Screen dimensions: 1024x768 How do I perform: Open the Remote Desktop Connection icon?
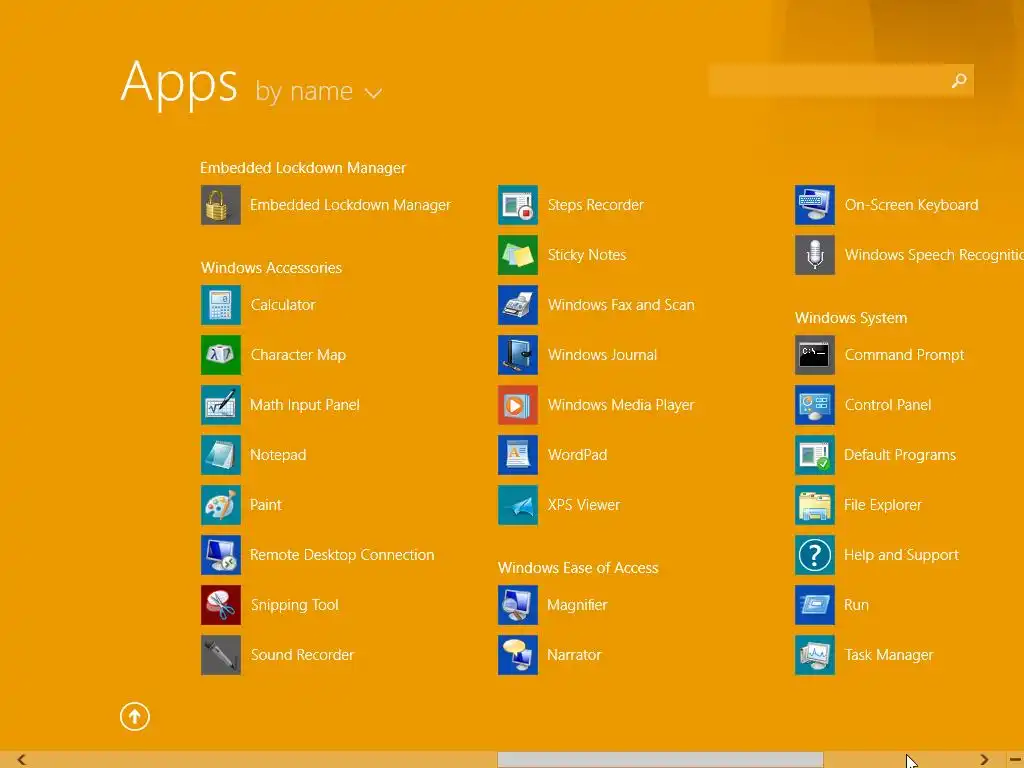pos(221,555)
